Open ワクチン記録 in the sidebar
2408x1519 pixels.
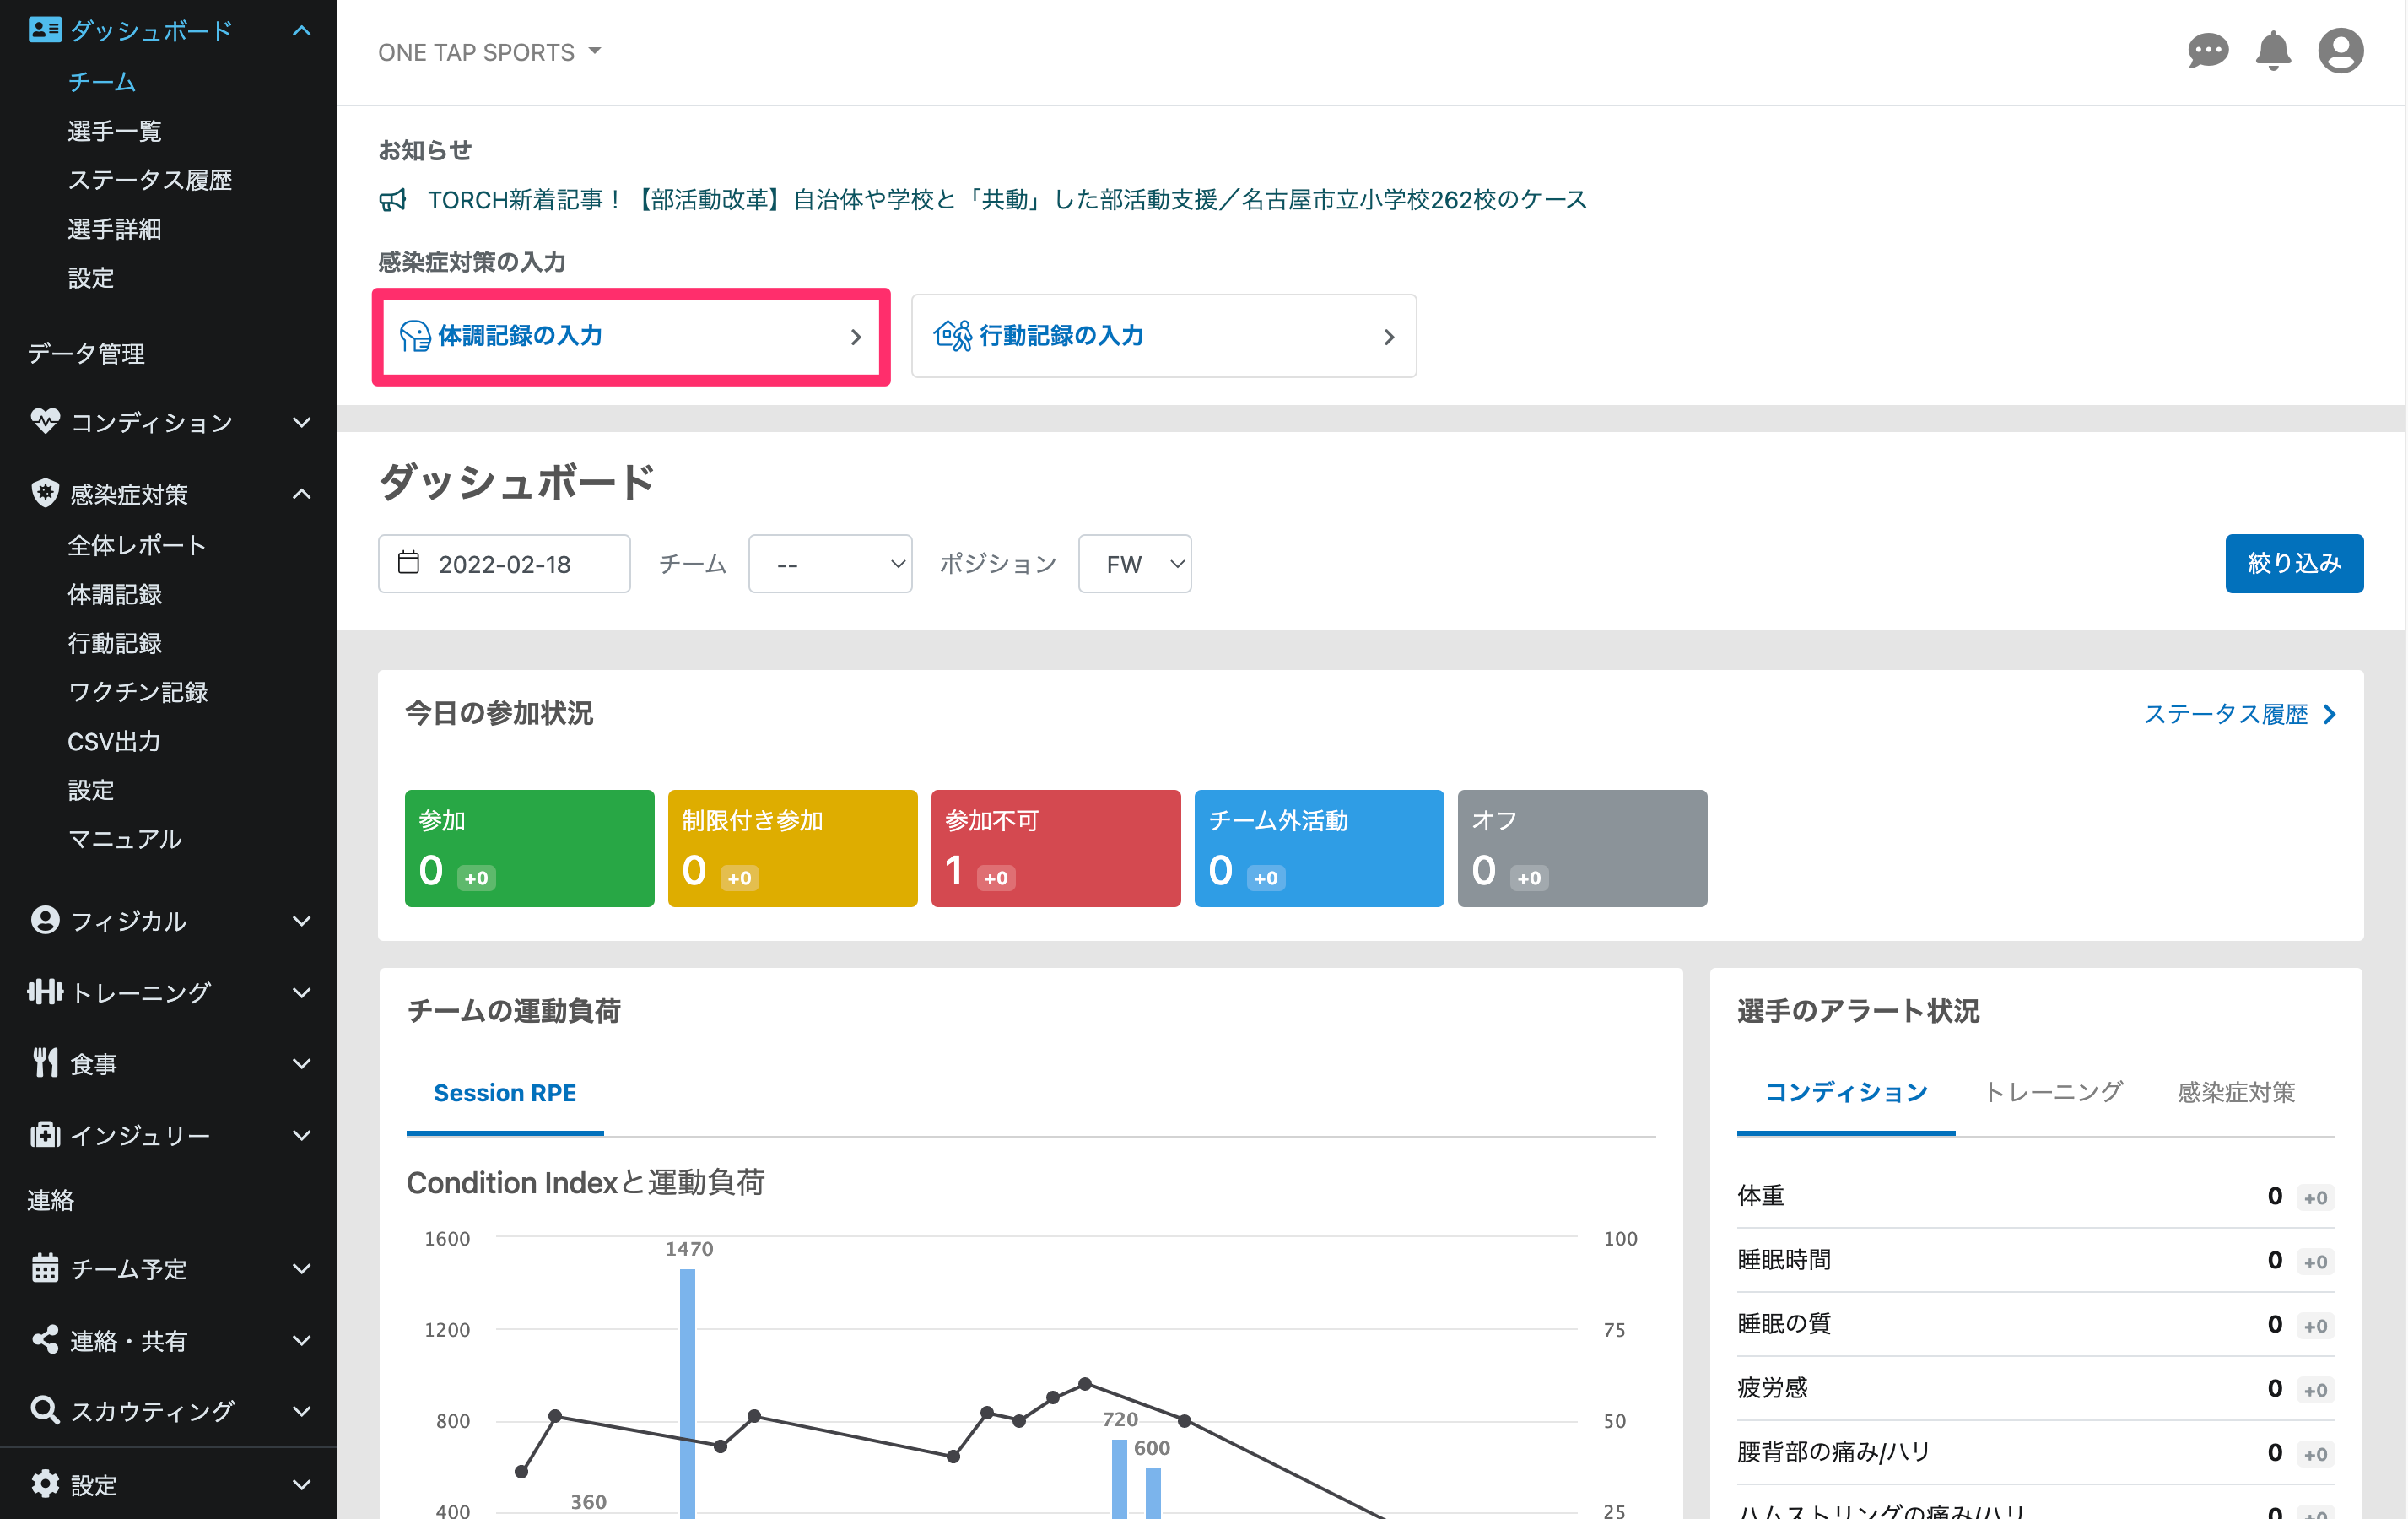[x=137, y=692]
